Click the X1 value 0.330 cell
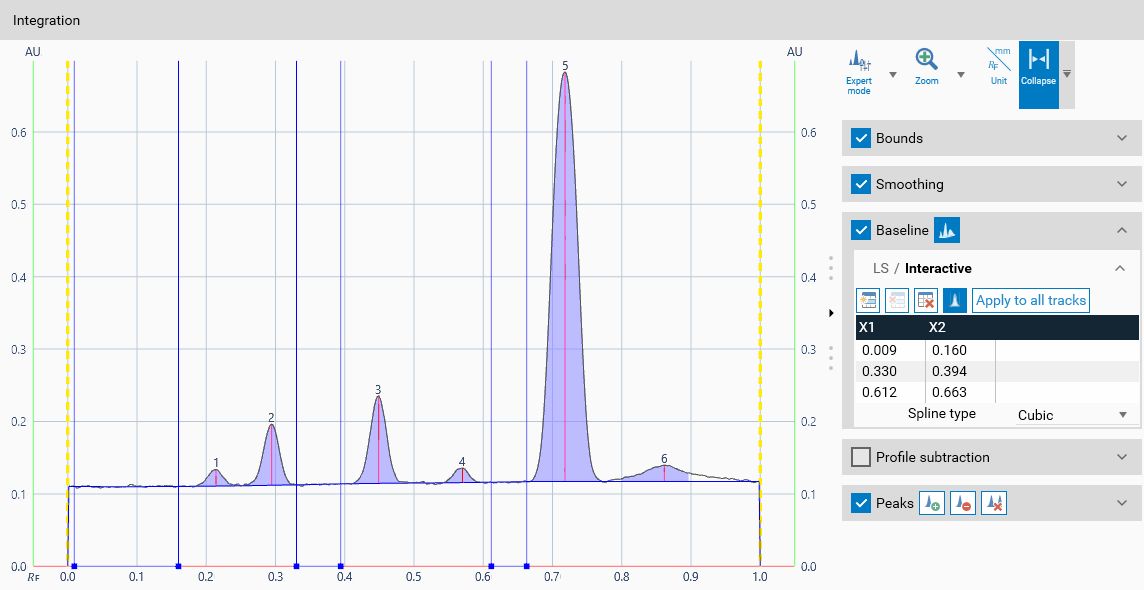This screenshot has width=1144, height=590. (880, 372)
